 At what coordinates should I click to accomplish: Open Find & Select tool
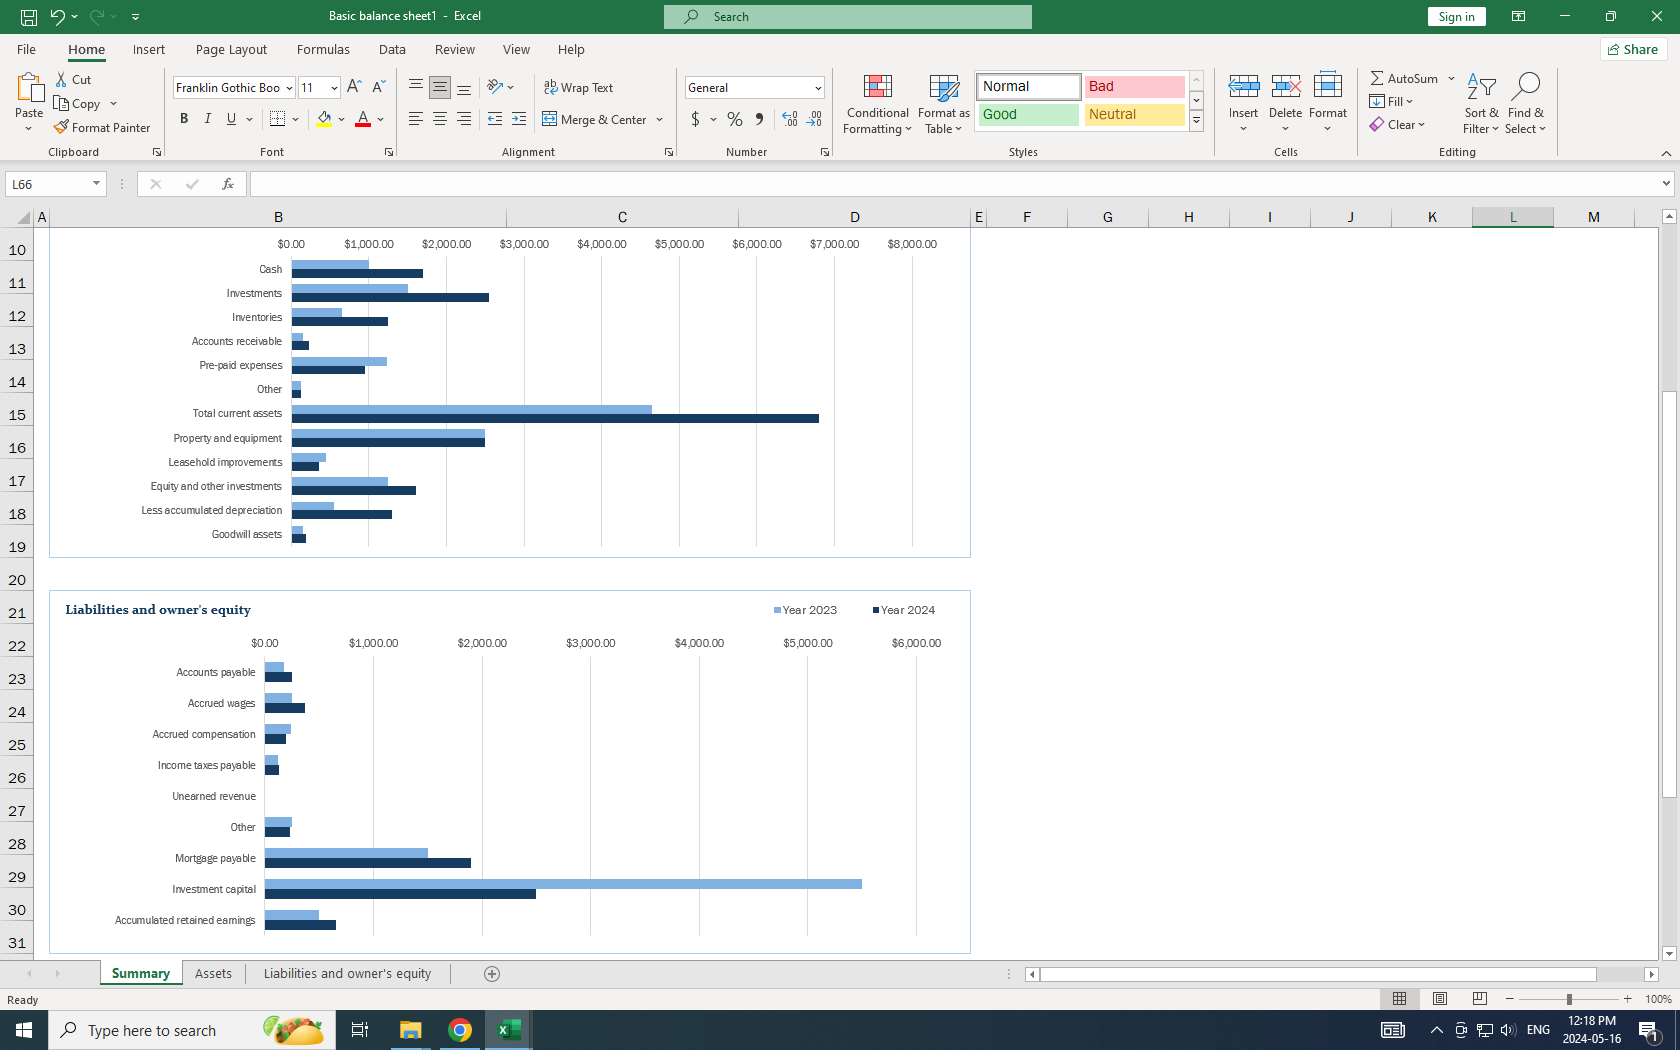(1525, 104)
